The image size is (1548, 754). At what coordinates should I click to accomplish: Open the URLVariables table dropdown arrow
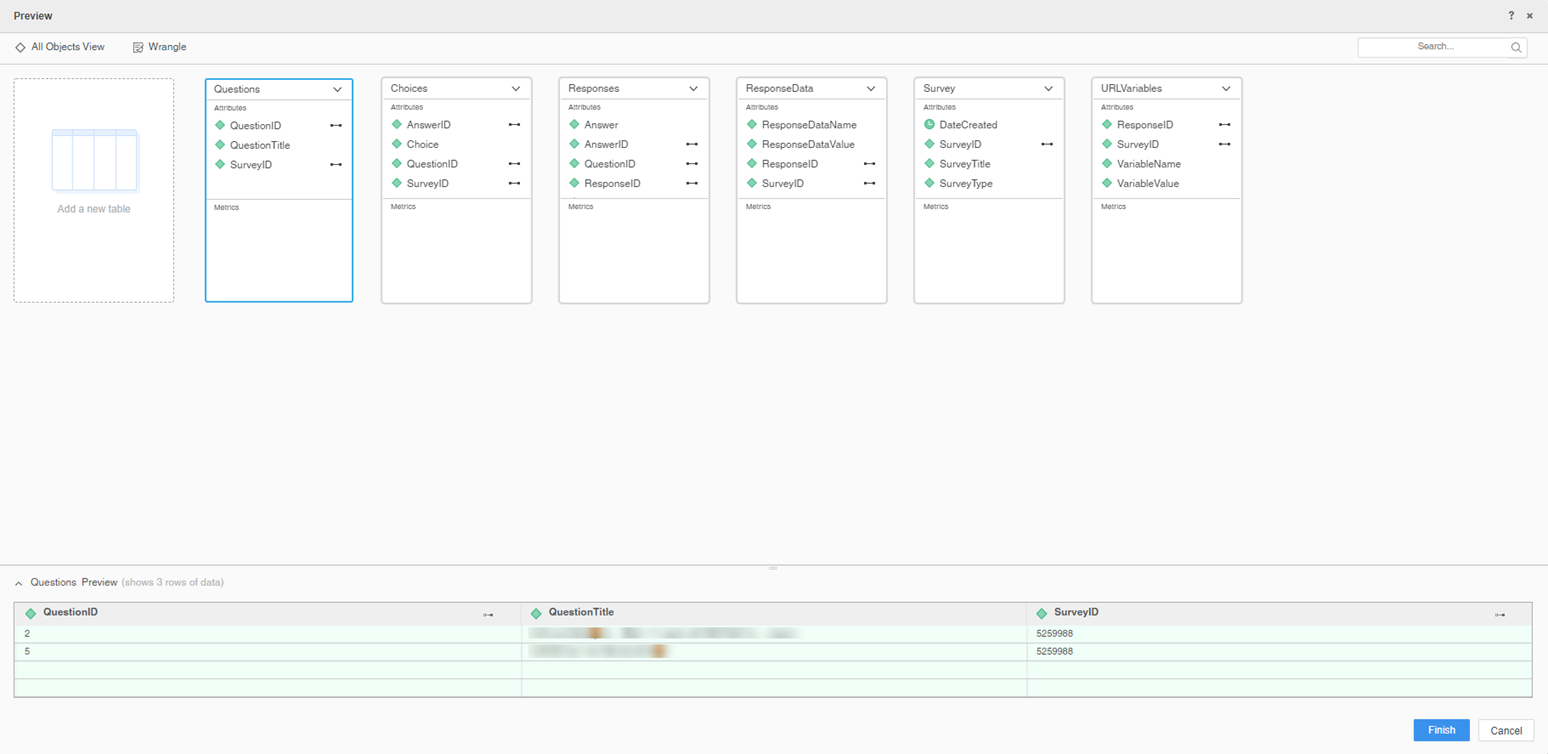pyautogui.click(x=1226, y=89)
